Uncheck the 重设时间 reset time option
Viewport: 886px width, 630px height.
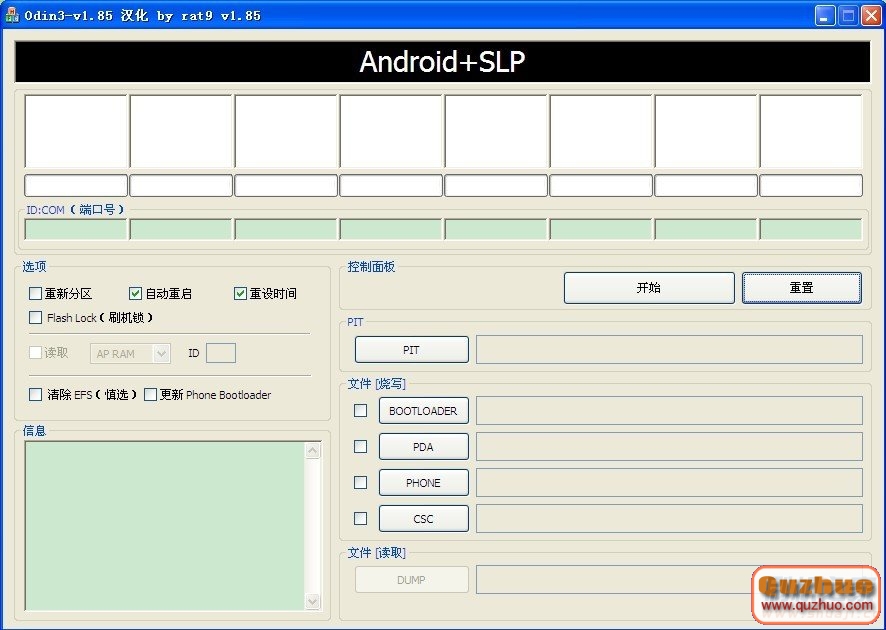[x=240, y=294]
